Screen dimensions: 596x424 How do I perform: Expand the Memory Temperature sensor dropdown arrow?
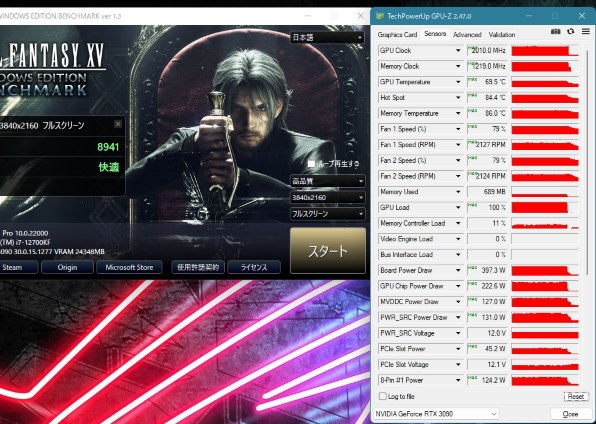(458, 113)
